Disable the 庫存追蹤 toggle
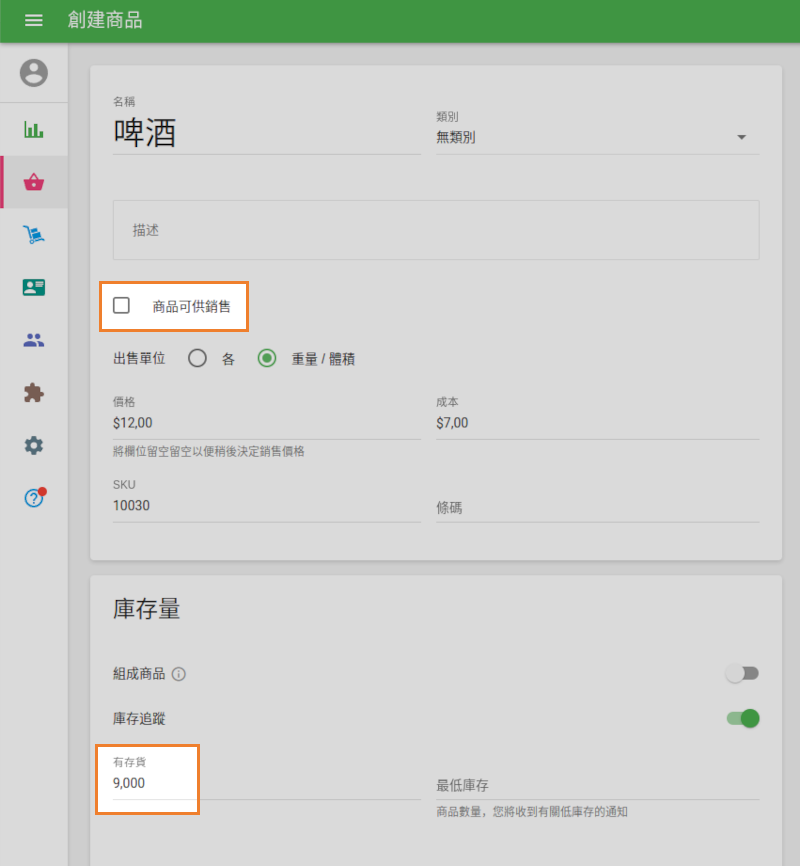The image size is (800, 866). [741, 718]
